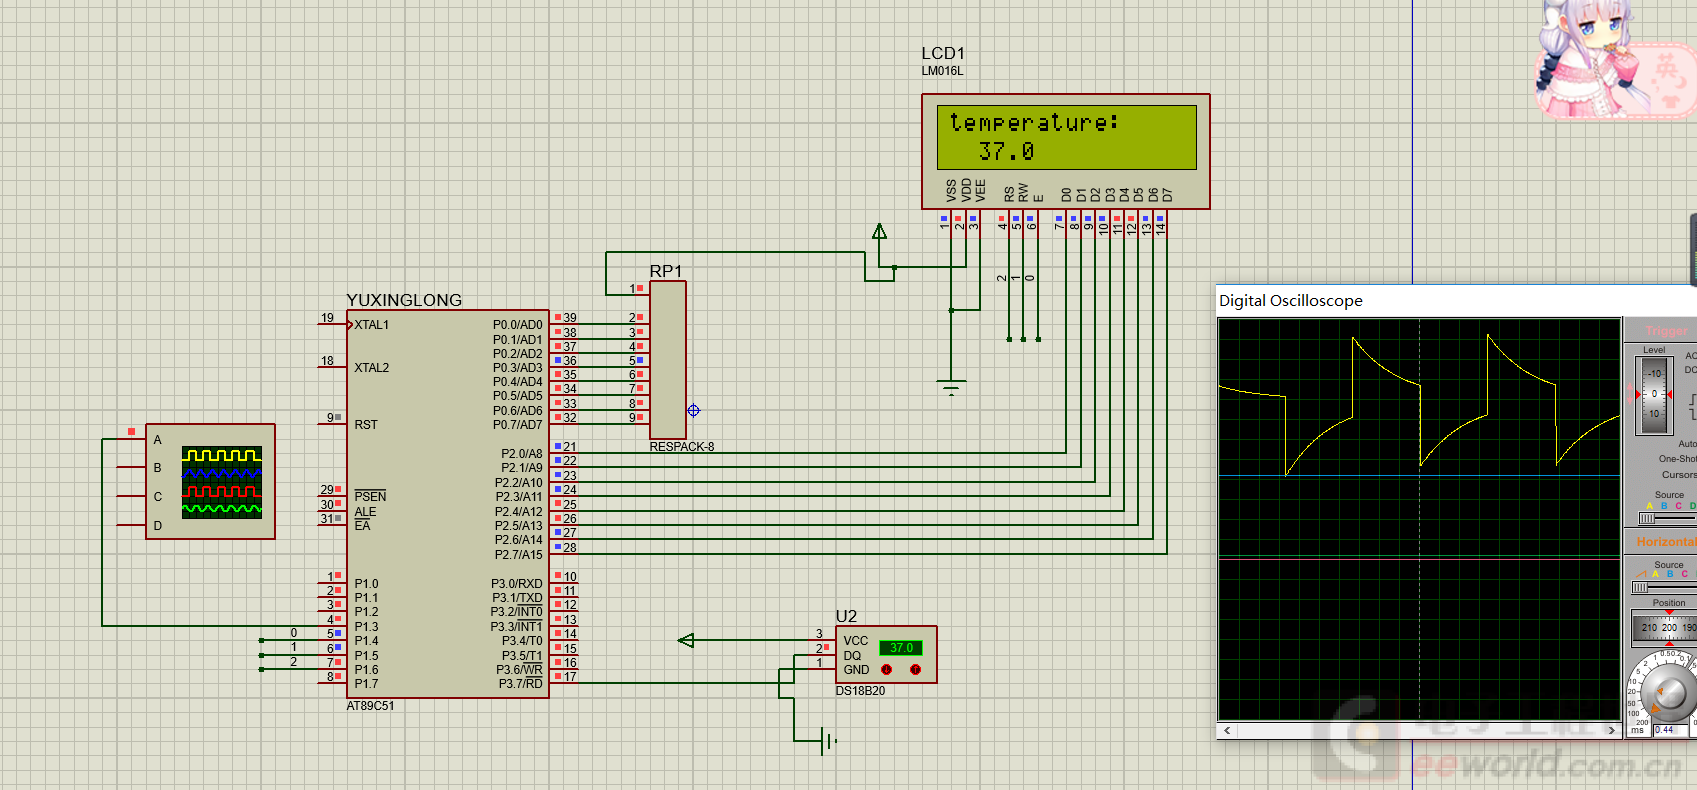The image size is (1697, 790).
Task: Click the Horizontal heading in oscilloscope panel
Action: [x=1666, y=542]
